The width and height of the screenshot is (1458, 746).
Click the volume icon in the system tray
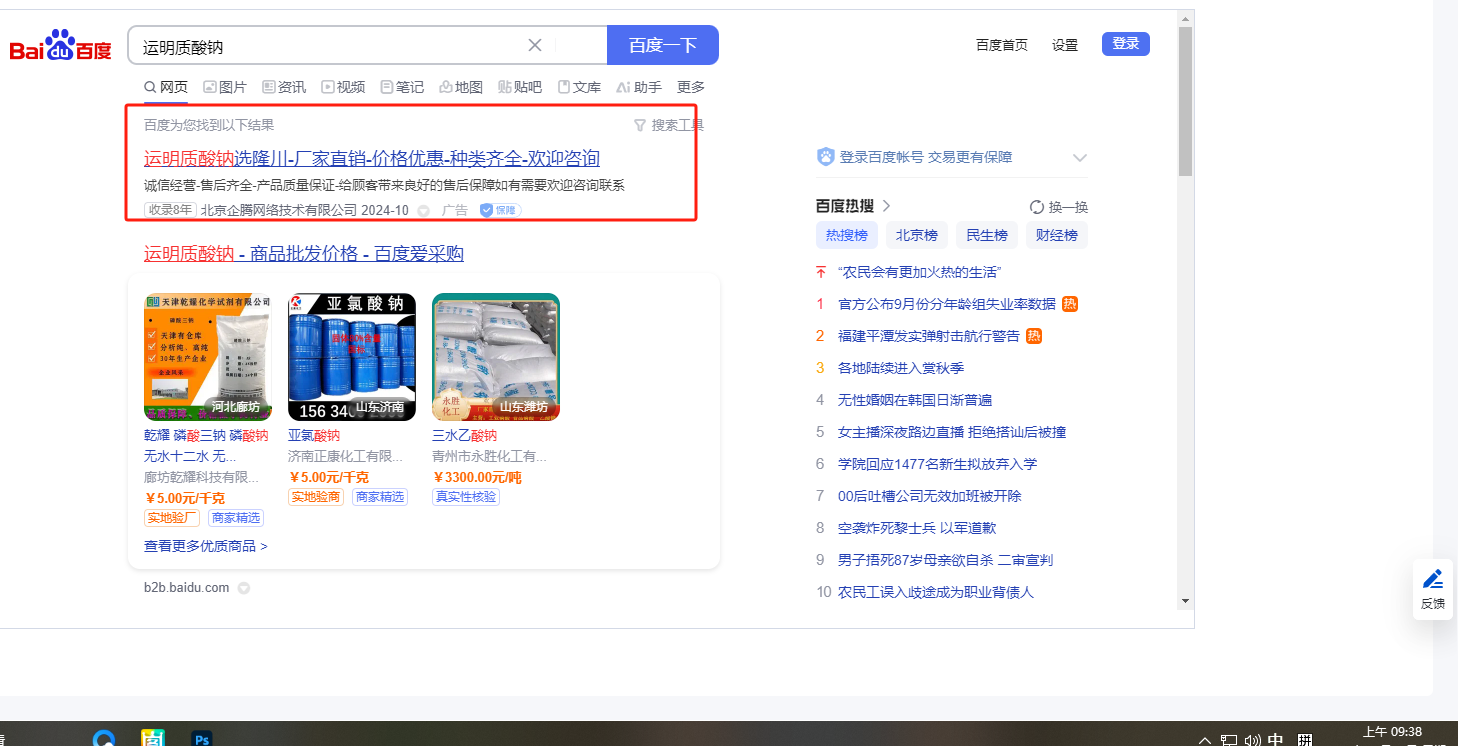coord(1252,741)
